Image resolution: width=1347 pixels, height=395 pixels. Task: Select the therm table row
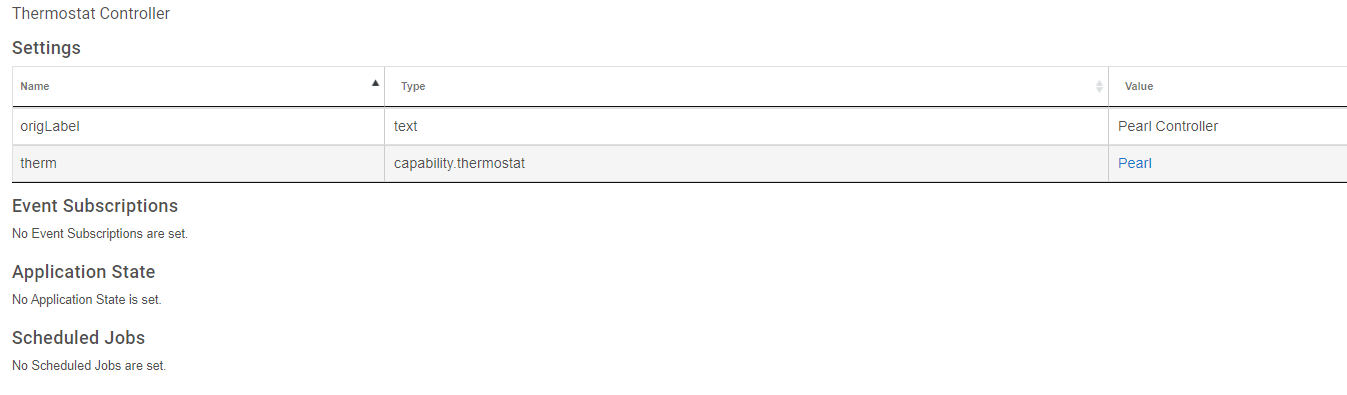[x=680, y=163]
